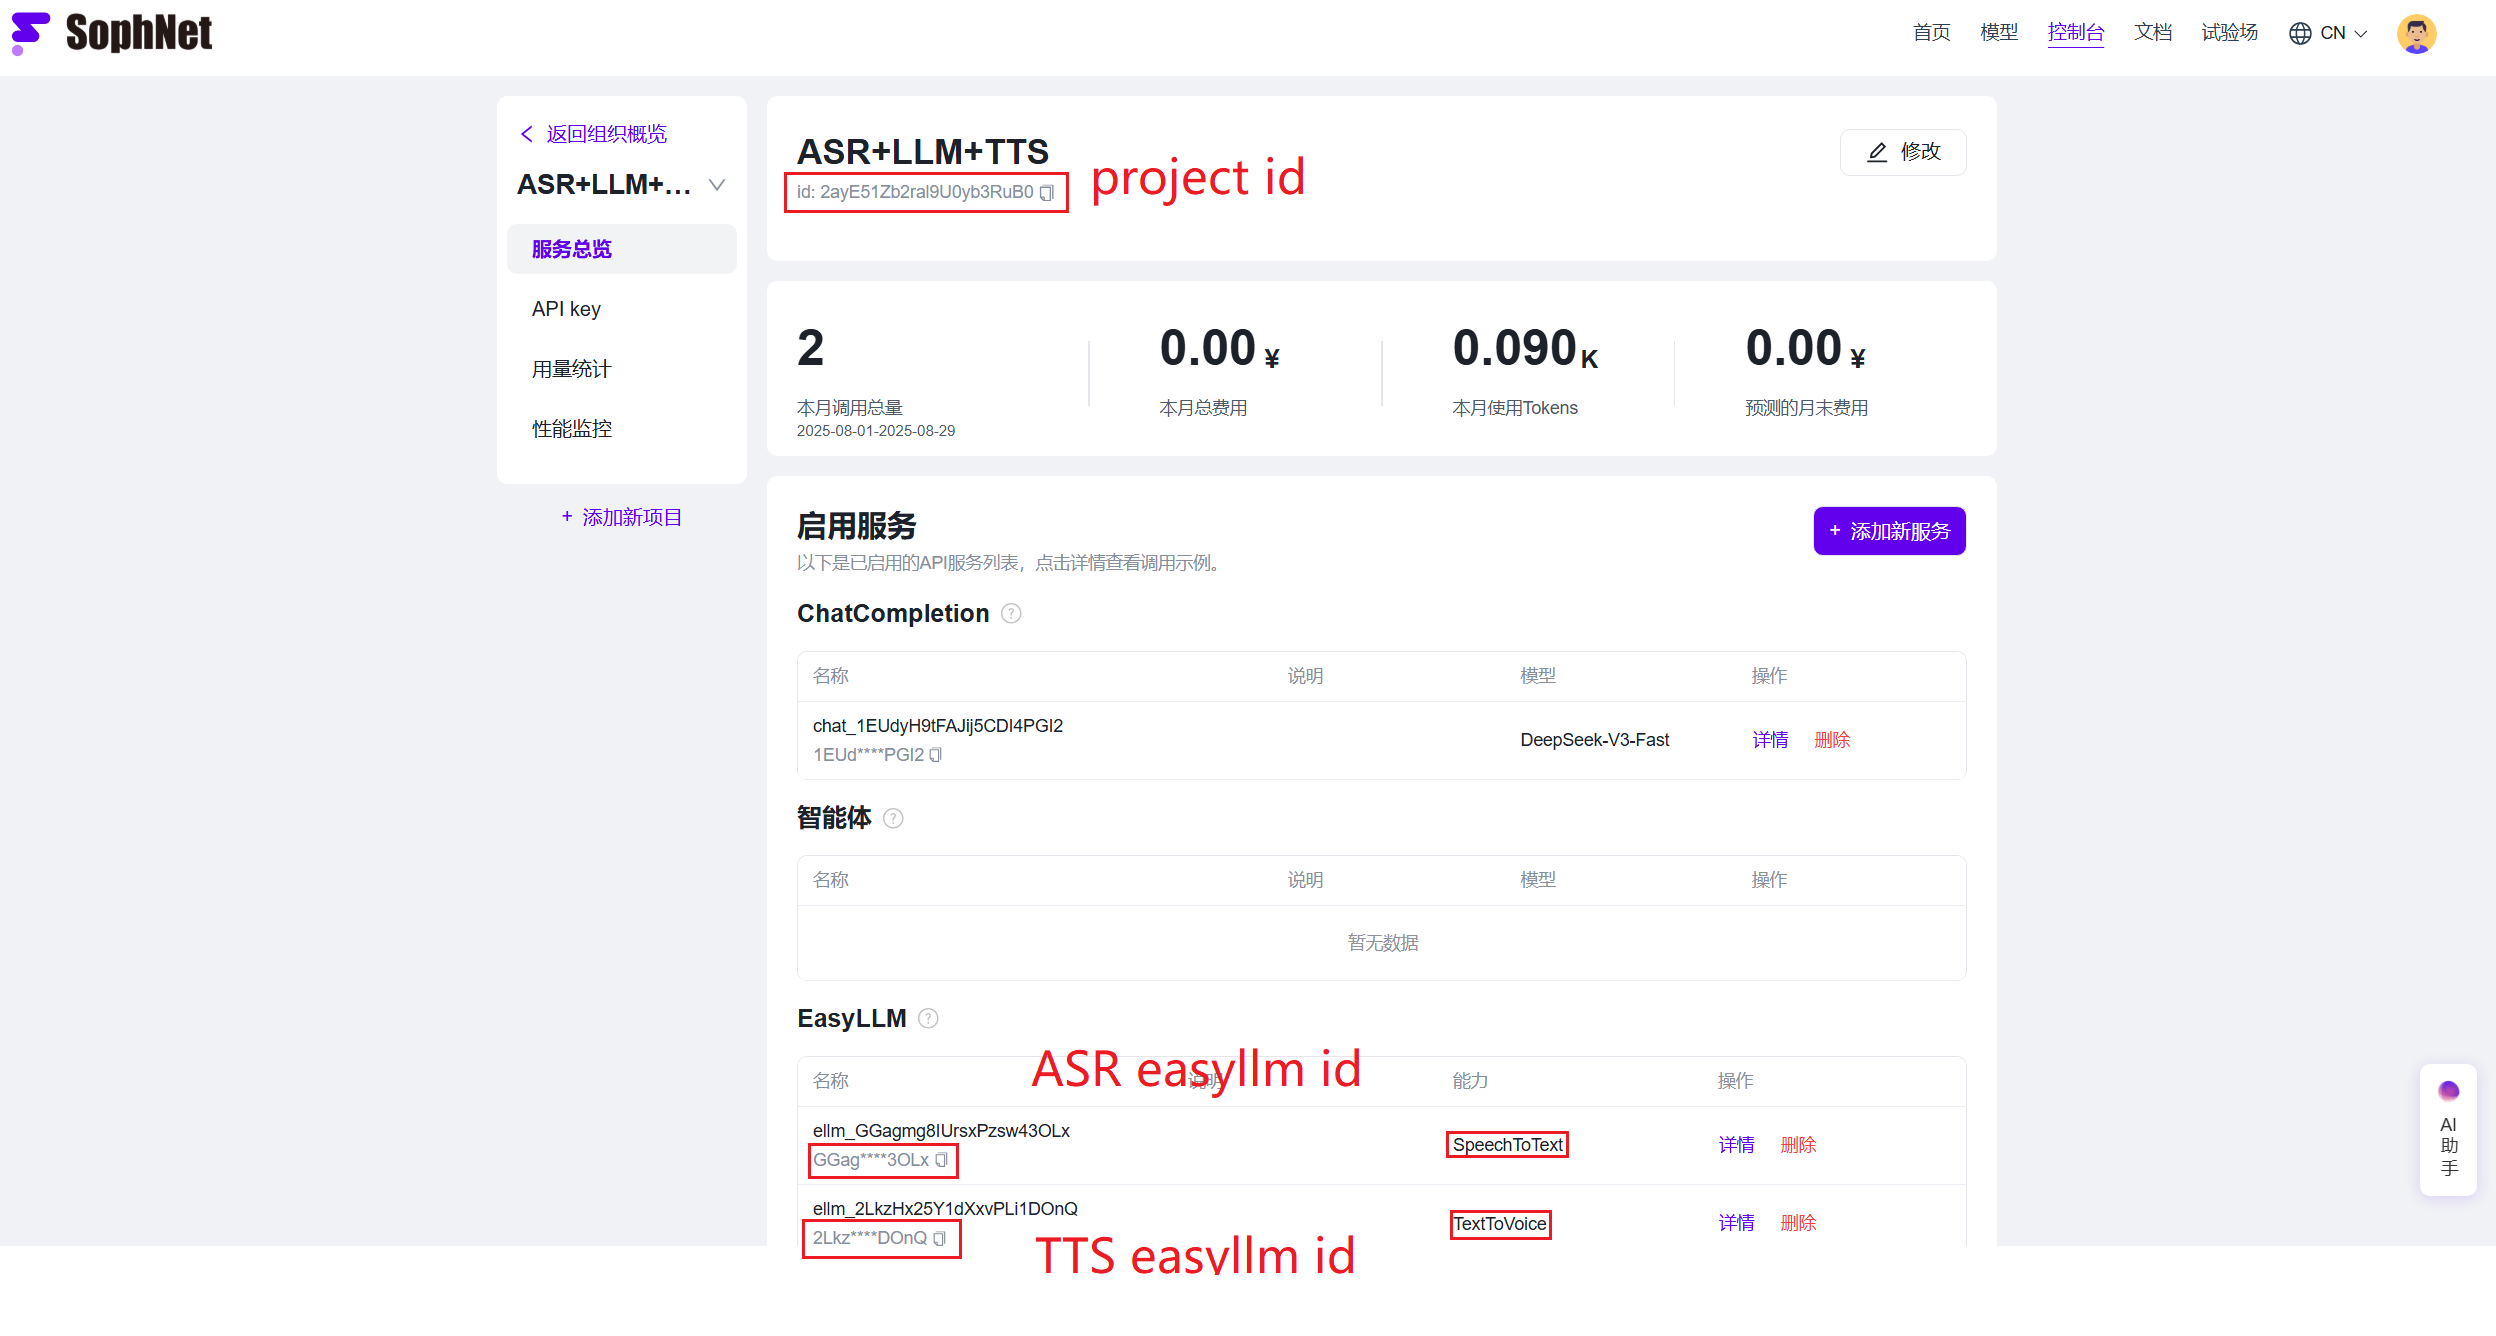Click 删除 for the SpeechToText service
2496x1336 pixels.
[1798, 1145]
